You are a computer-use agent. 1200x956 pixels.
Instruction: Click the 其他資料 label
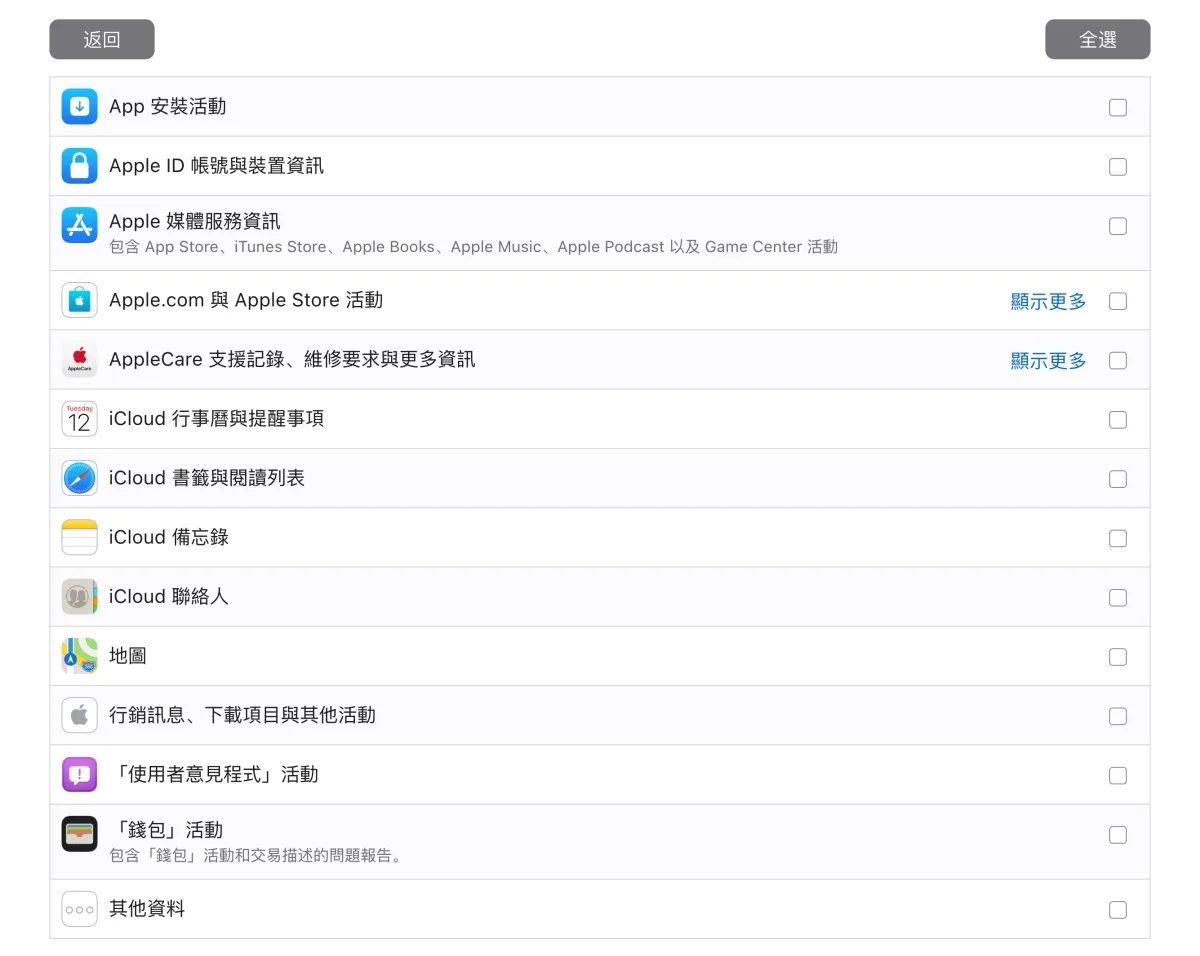click(x=147, y=909)
